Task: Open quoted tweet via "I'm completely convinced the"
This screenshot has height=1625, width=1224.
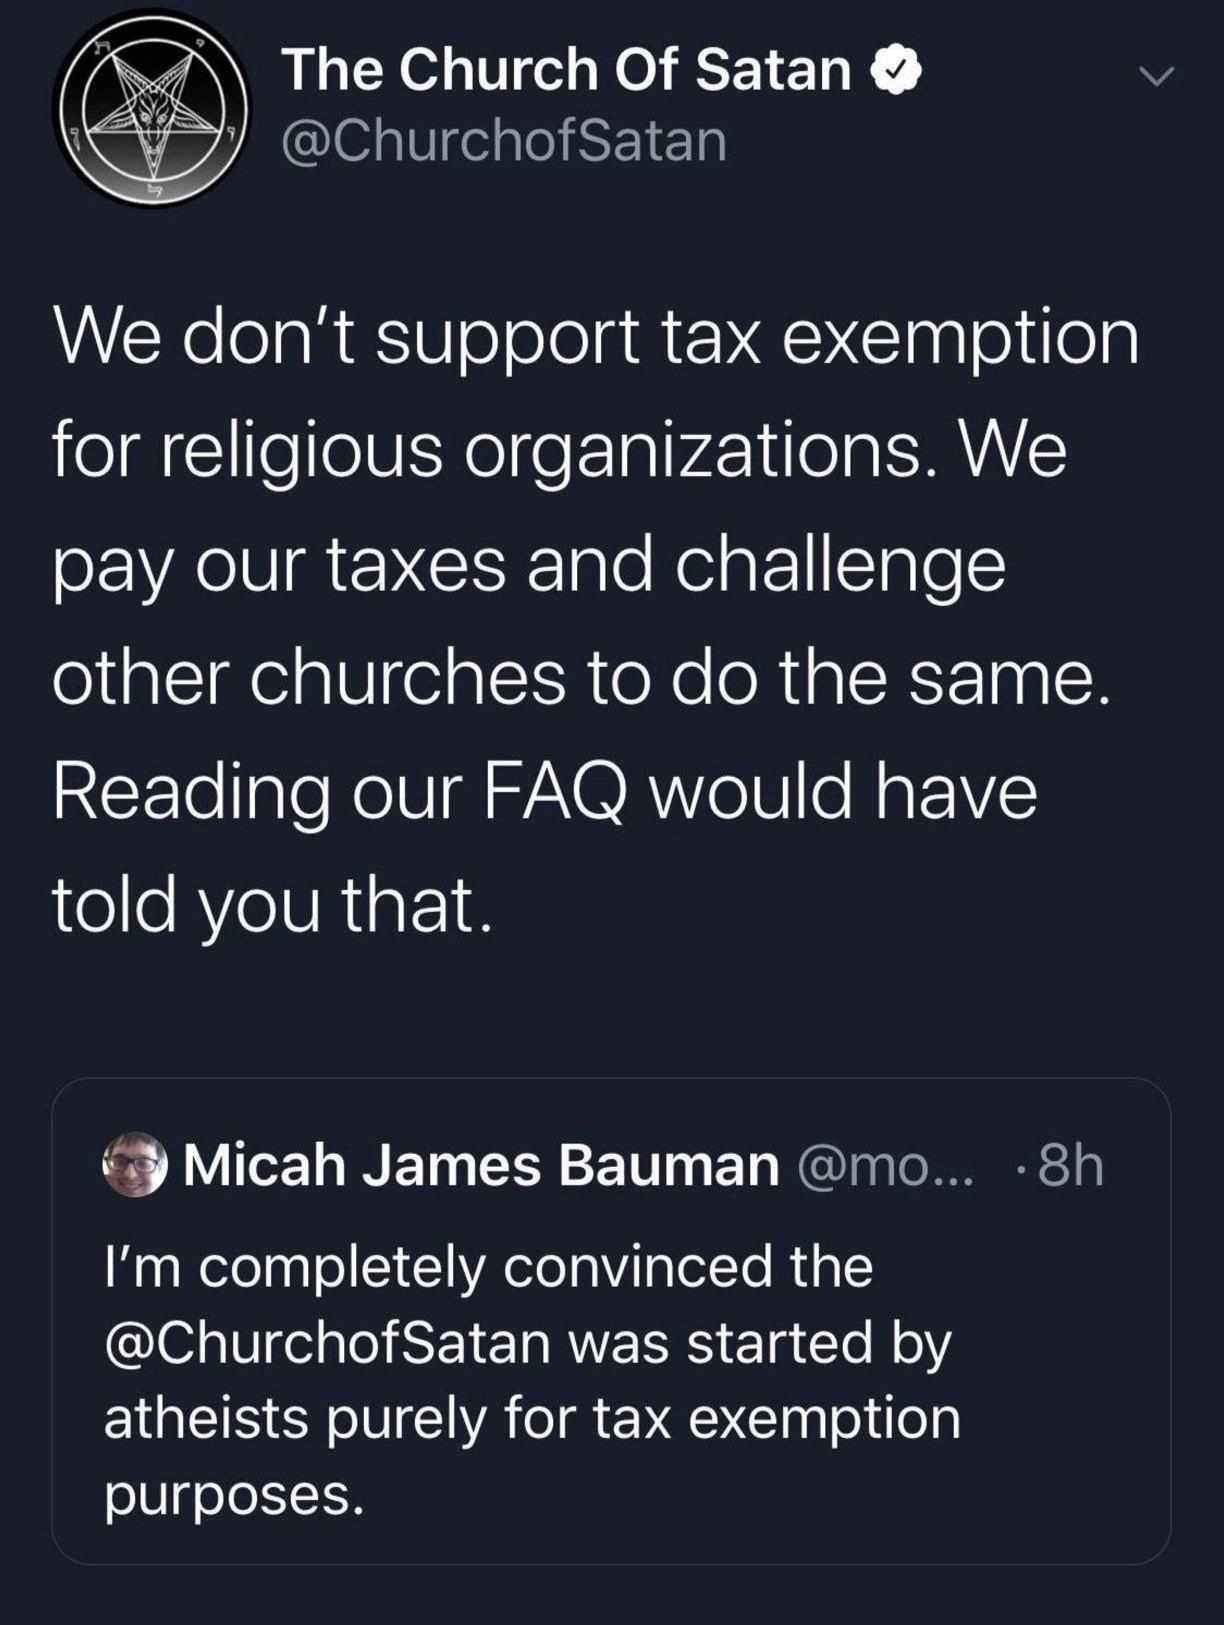Action: click(489, 1267)
